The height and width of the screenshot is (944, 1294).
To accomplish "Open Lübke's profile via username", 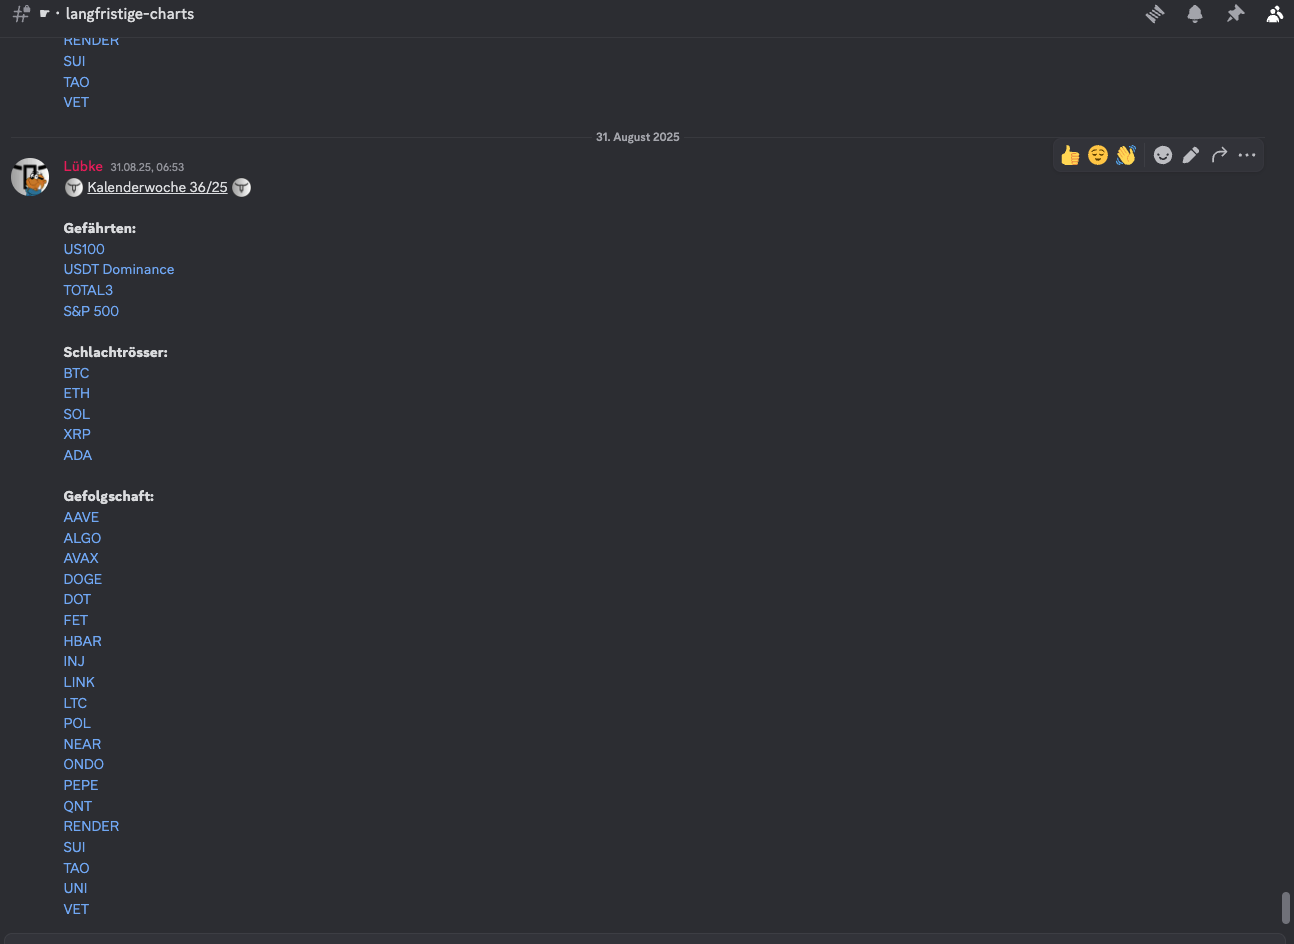I will (83, 166).
